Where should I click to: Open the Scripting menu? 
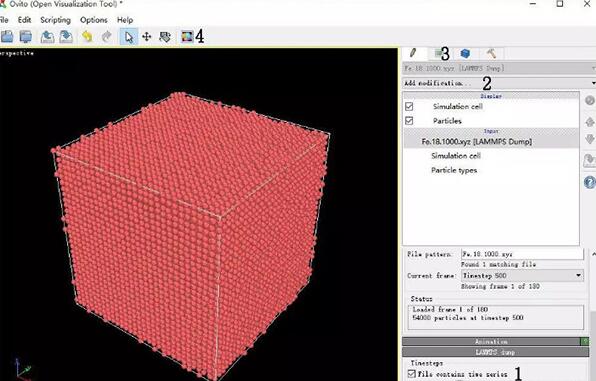coord(55,20)
